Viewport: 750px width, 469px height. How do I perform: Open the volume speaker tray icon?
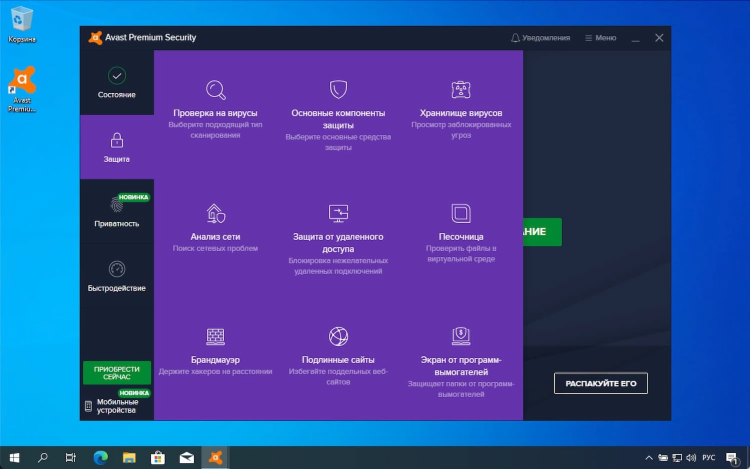[691, 458]
